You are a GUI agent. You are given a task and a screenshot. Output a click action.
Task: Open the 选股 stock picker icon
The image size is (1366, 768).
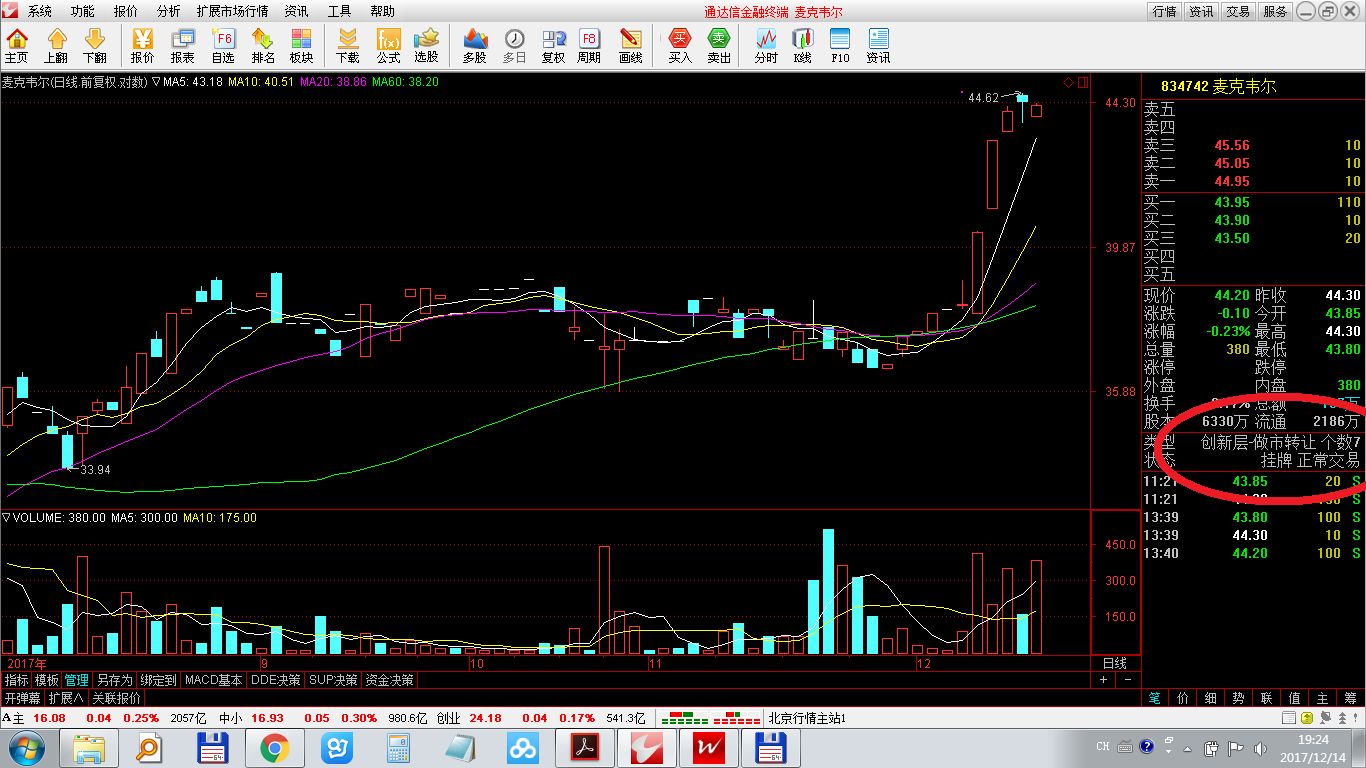[x=427, y=46]
